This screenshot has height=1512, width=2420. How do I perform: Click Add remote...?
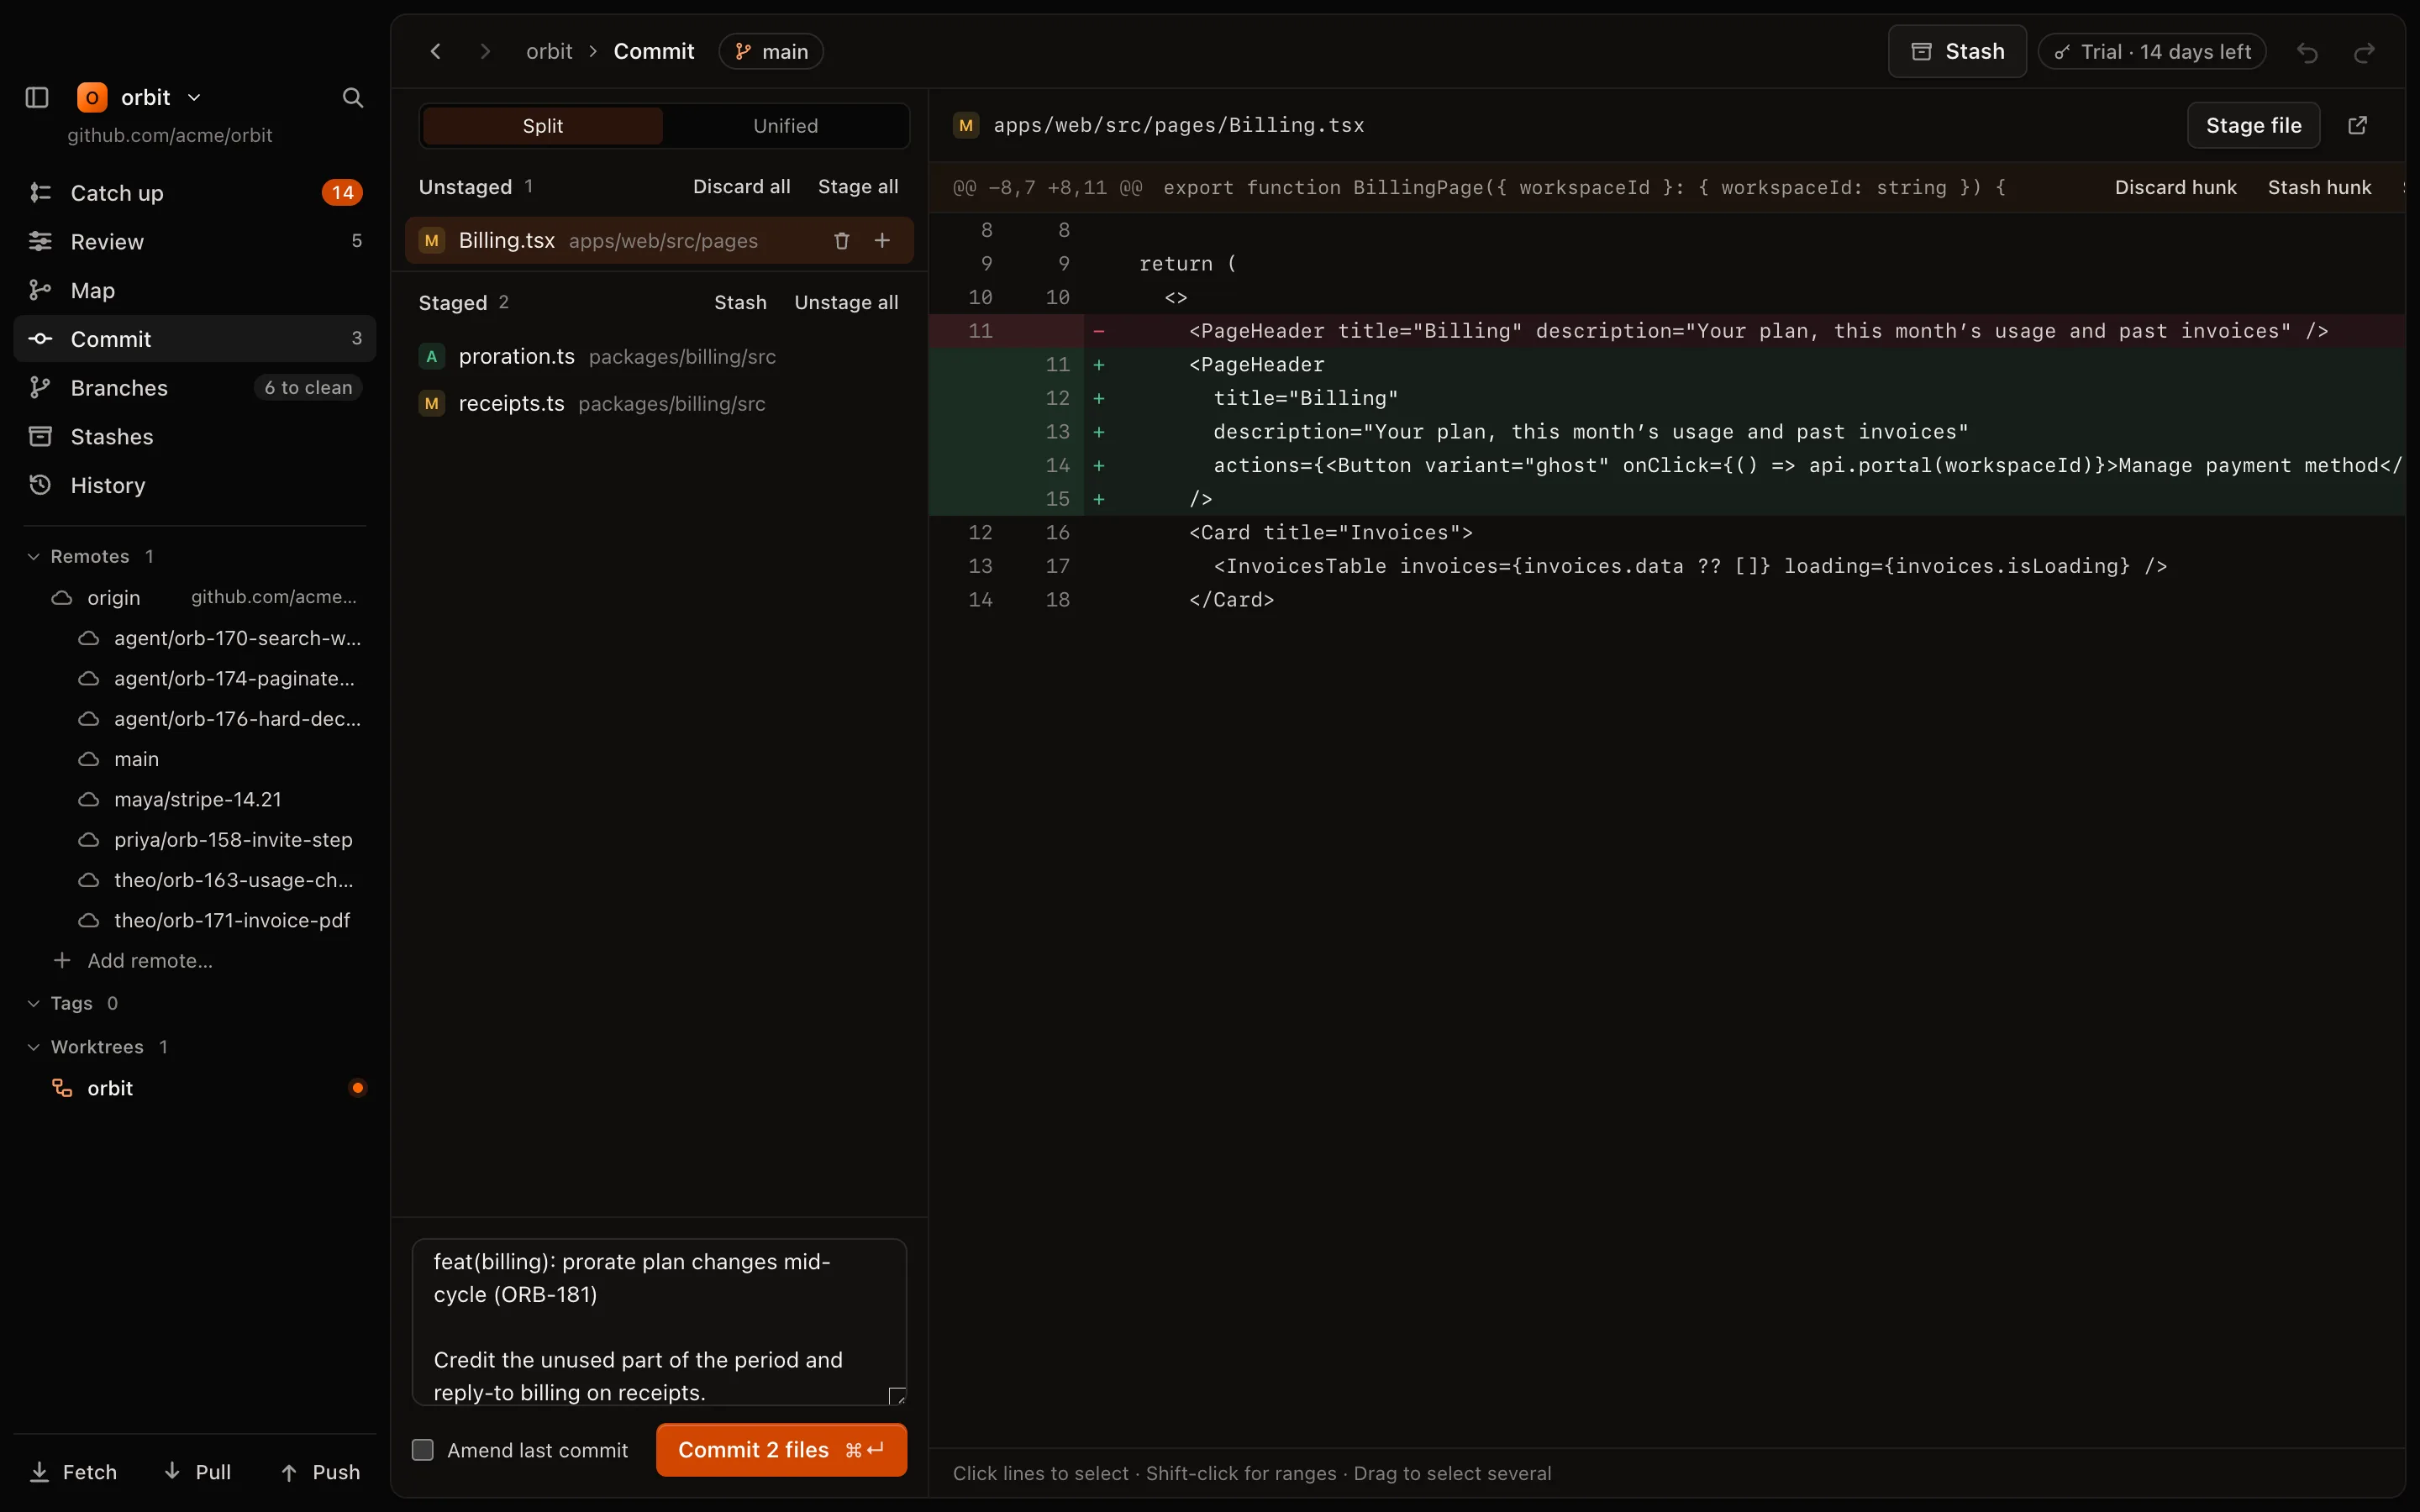(133, 960)
